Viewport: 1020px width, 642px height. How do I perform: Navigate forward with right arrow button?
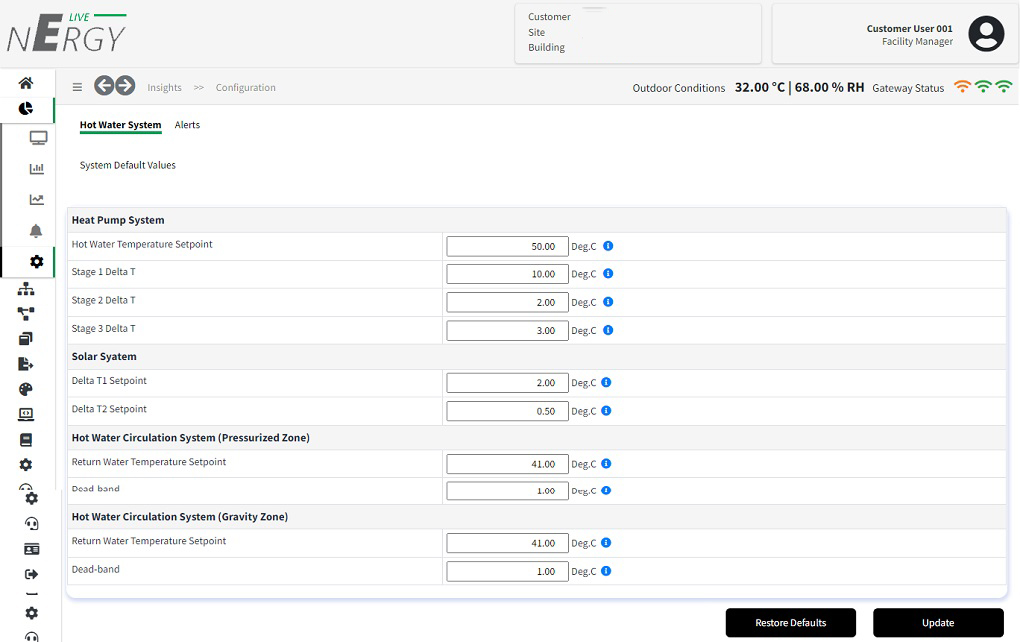click(x=125, y=85)
